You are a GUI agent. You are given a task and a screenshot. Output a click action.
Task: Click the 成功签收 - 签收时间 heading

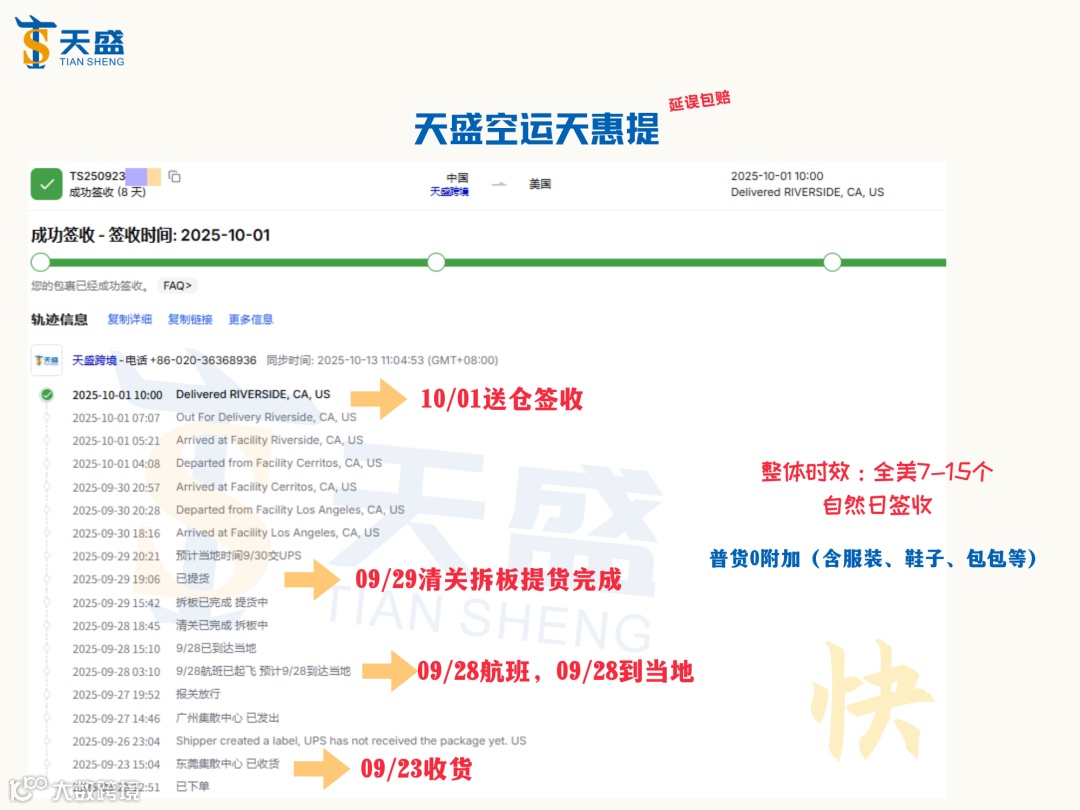(150, 236)
